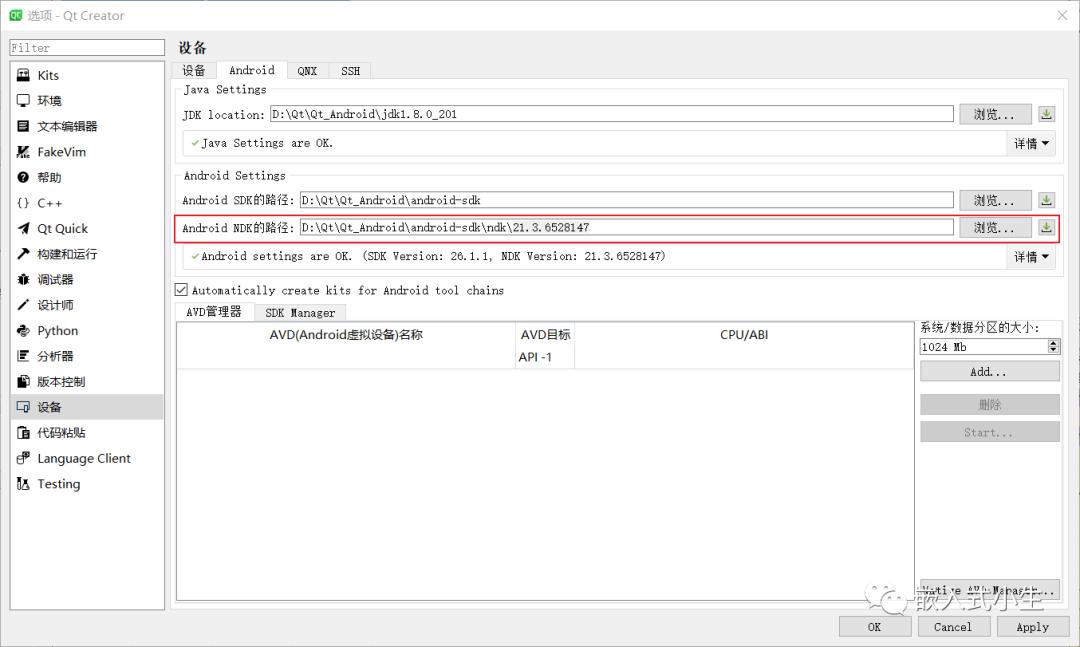
Task: Switch to the 设备 tab
Action: (x=194, y=70)
